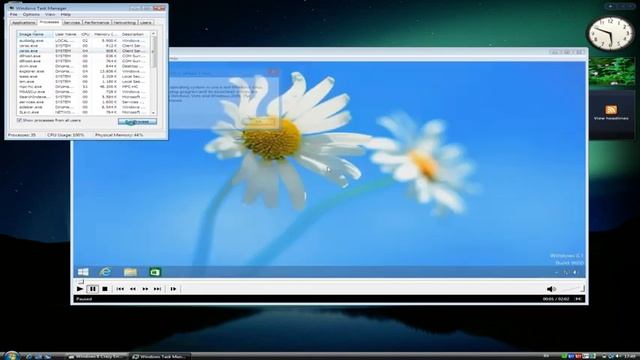Select the audiodg.exe process row
Screen dimensions: 640x360
84,41
